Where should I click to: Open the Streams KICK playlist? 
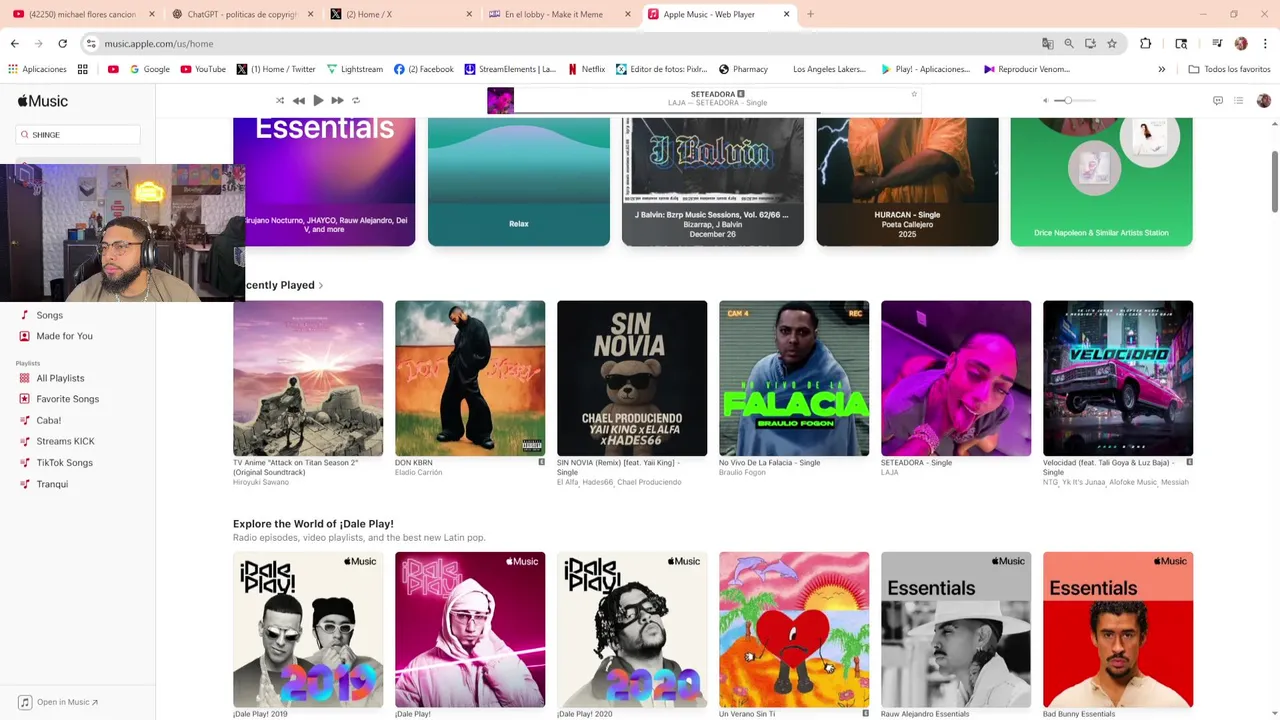coord(65,441)
